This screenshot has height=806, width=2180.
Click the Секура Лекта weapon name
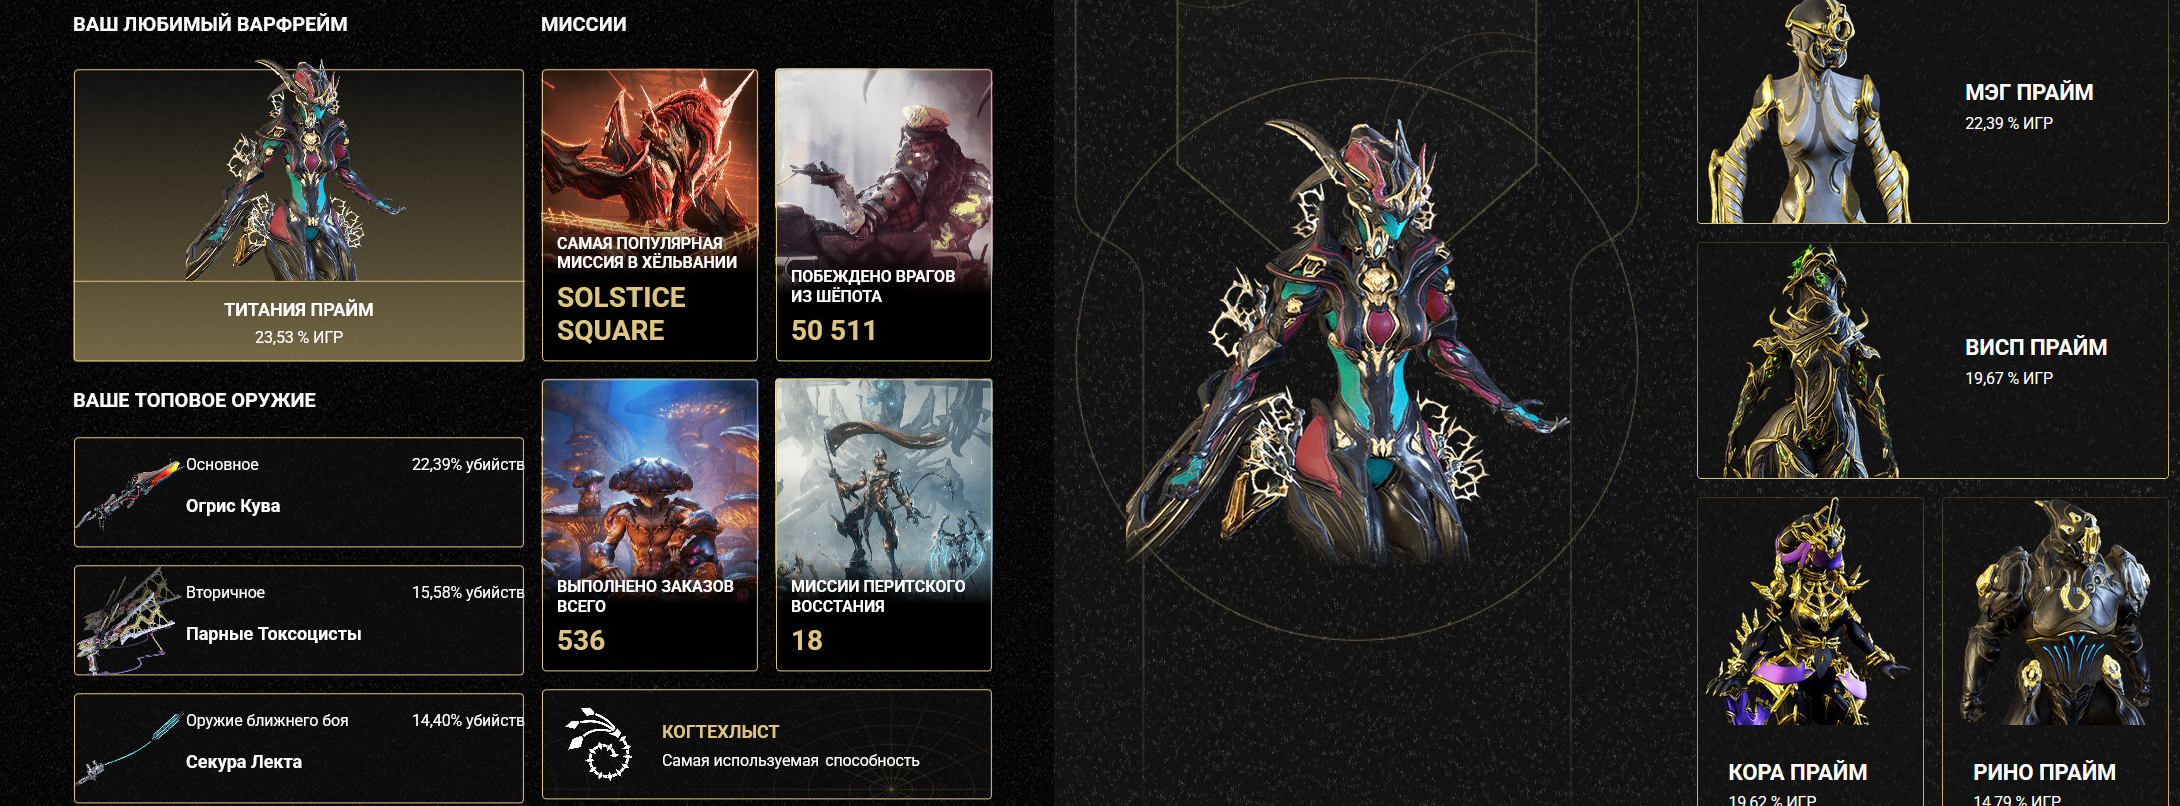244,762
